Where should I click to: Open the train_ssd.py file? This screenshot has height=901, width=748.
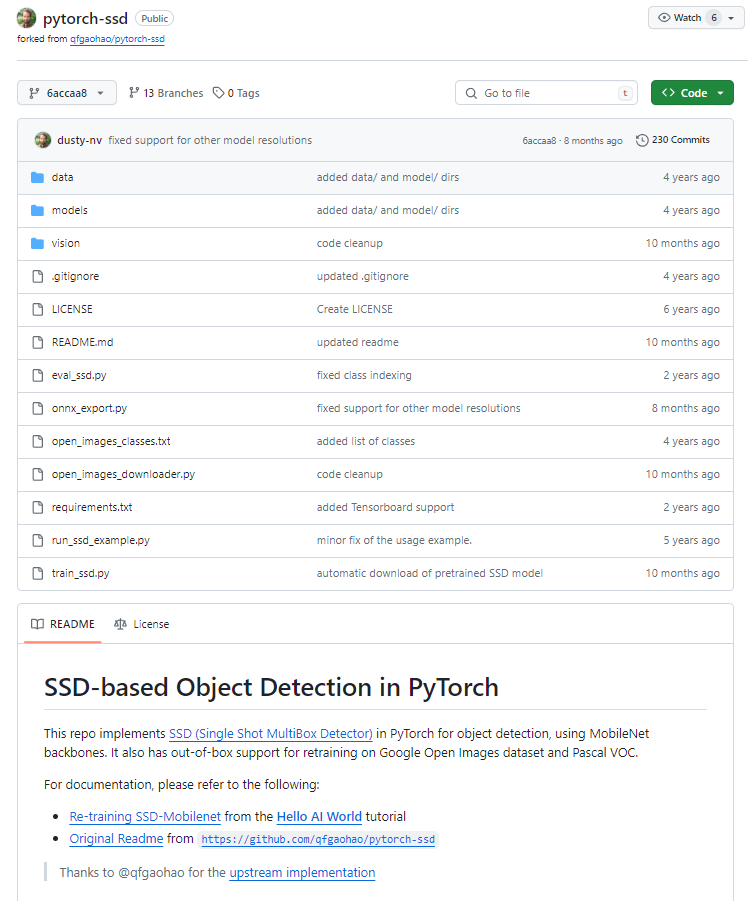pyautogui.click(x=81, y=573)
